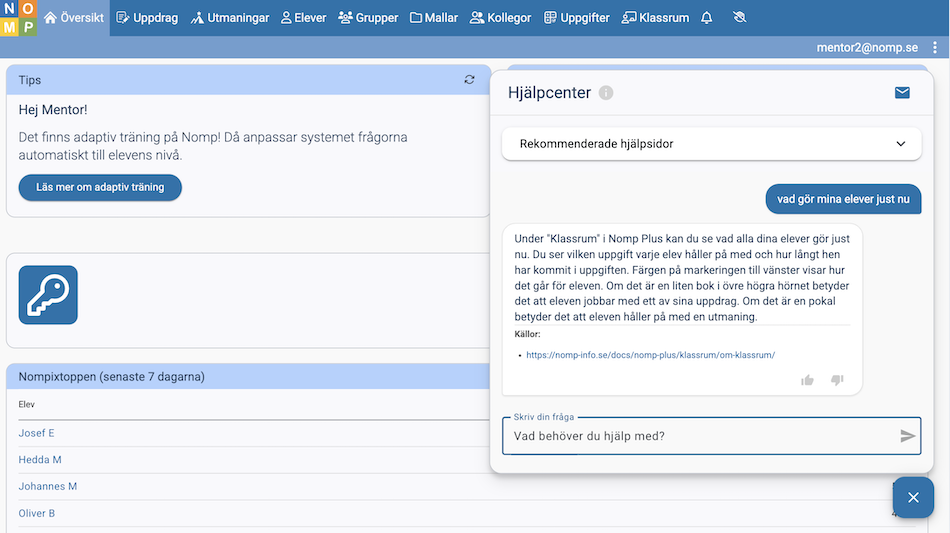
Task: Go to Utmaningar
Action: point(230,18)
